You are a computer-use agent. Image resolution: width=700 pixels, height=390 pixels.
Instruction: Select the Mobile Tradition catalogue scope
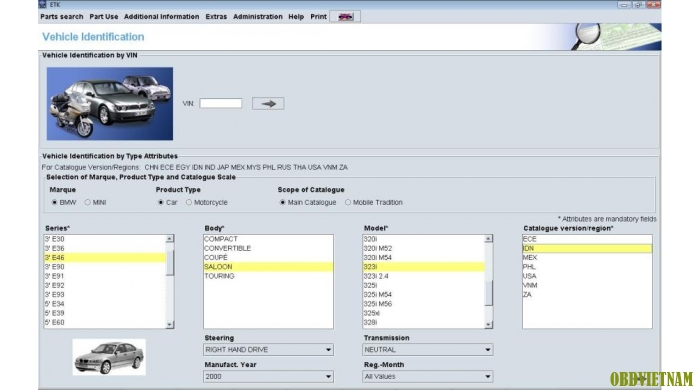click(x=348, y=202)
